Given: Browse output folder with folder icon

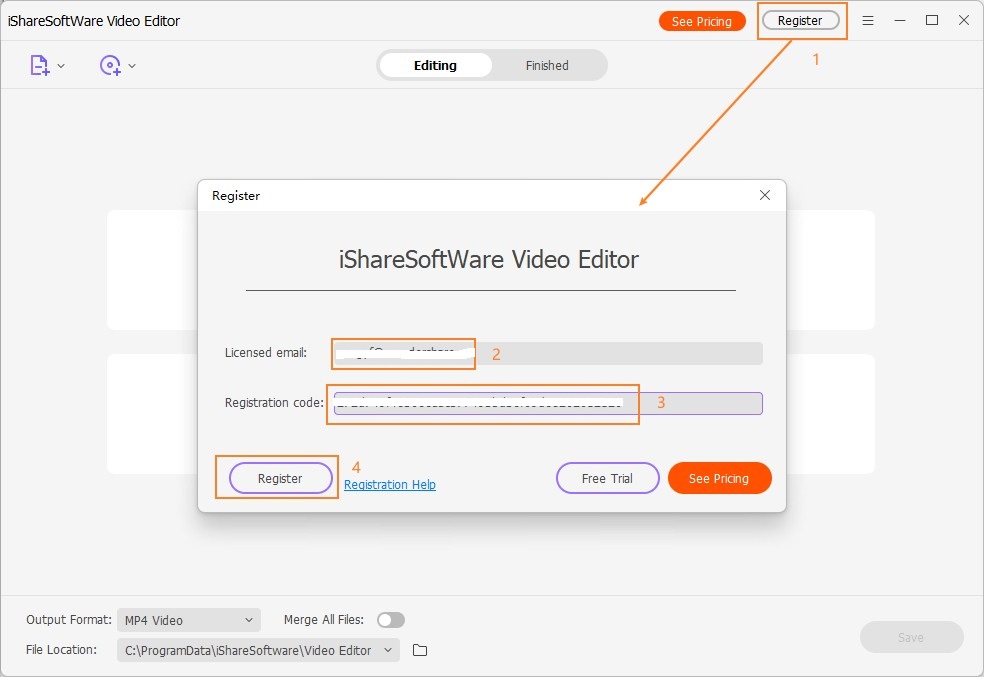Looking at the screenshot, I should tap(420, 650).
